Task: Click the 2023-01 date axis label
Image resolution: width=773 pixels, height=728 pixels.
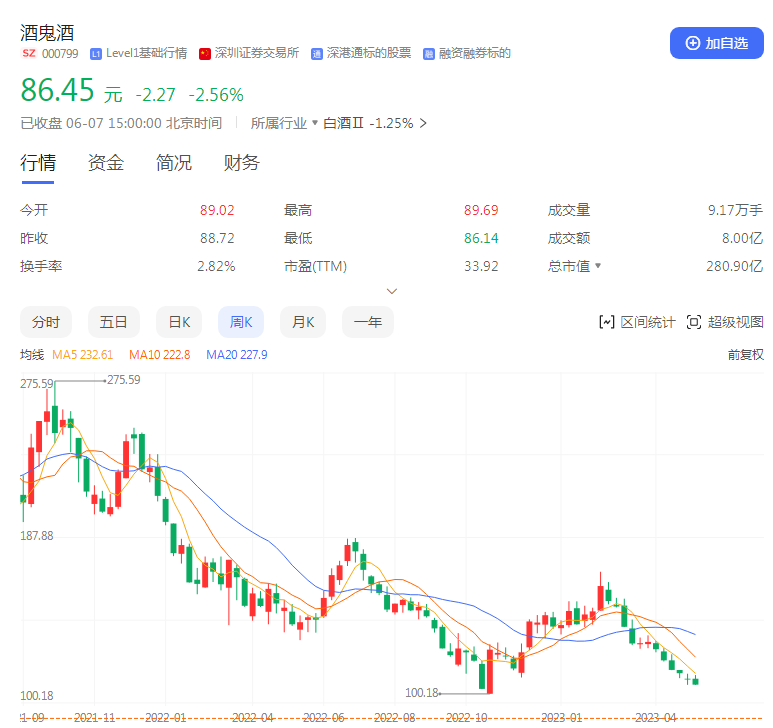Action: (562, 717)
